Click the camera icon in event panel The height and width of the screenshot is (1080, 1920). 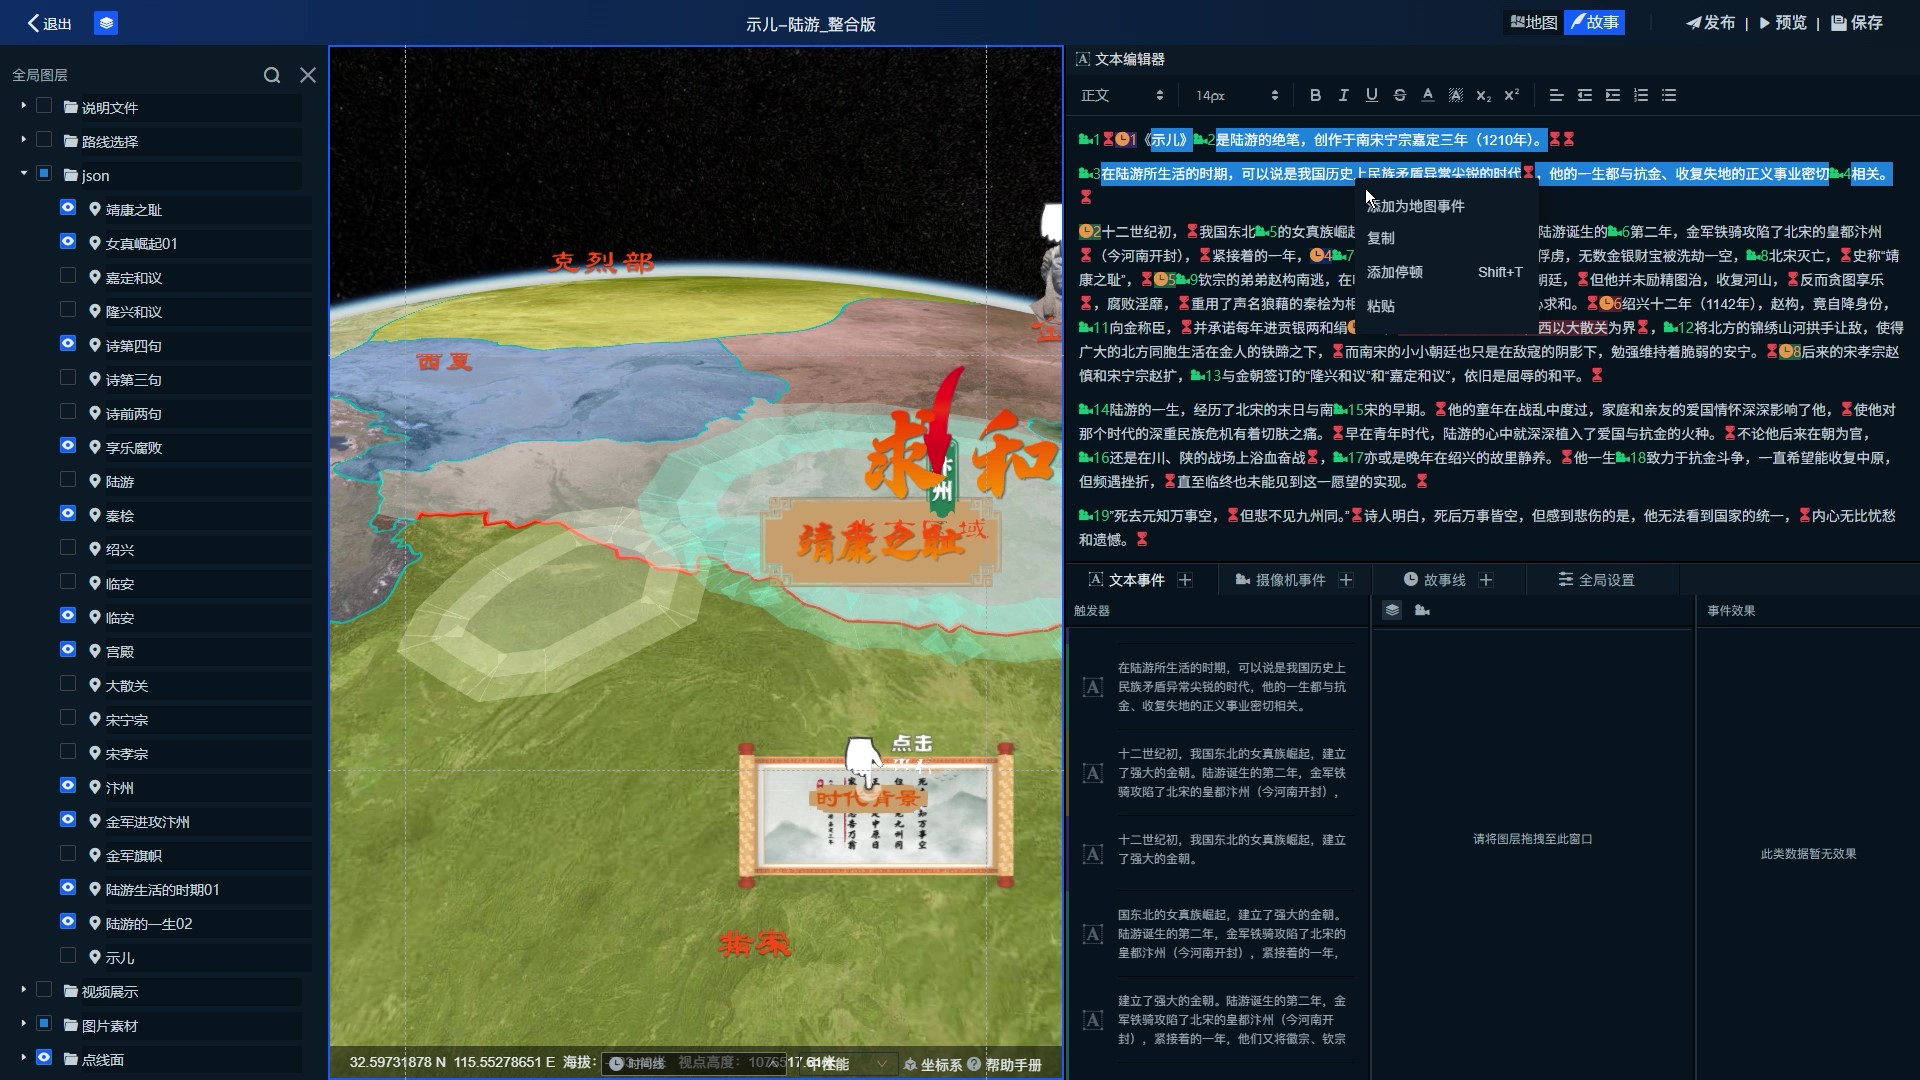pos(1422,610)
